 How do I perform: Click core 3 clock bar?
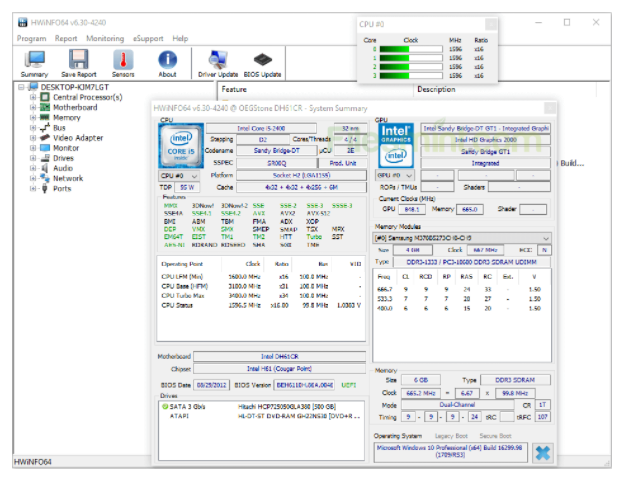pyautogui.click(x=411, y=76)
